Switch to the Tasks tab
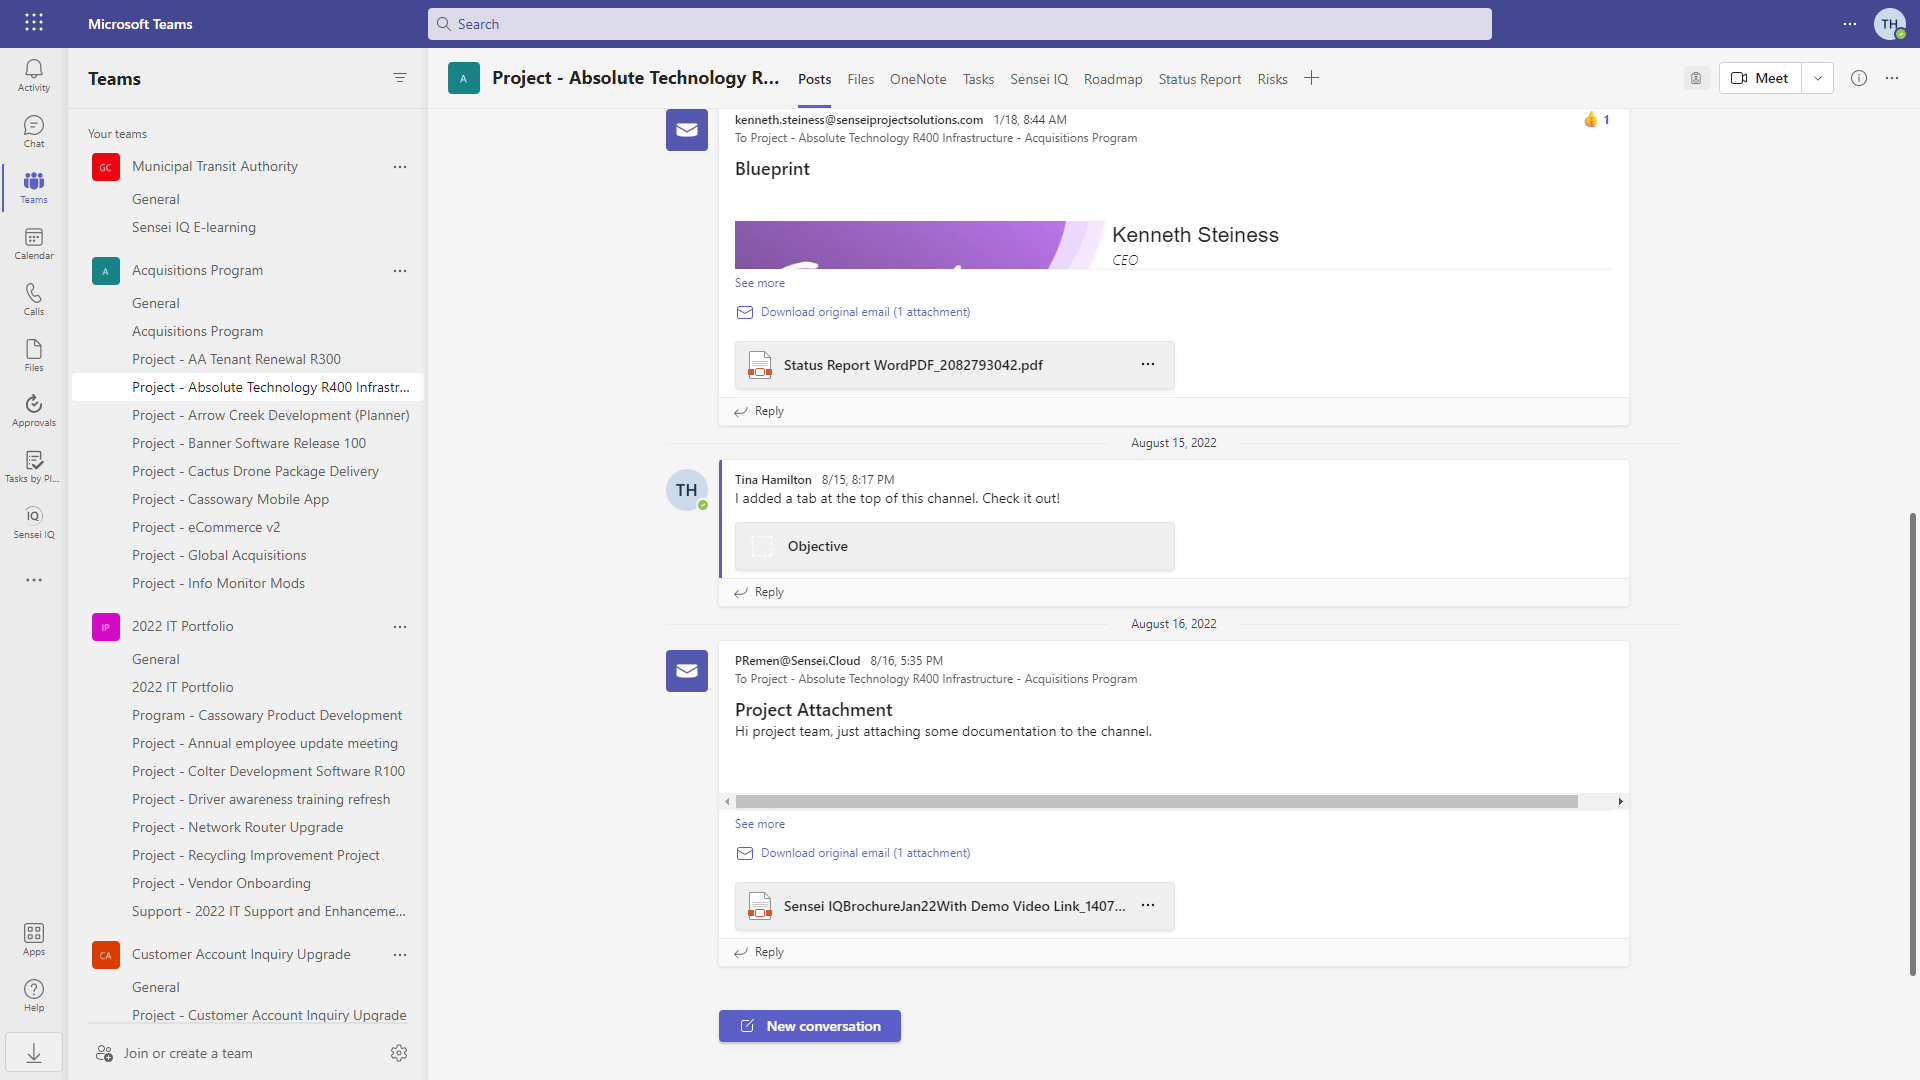 click(x=978, y=79)
